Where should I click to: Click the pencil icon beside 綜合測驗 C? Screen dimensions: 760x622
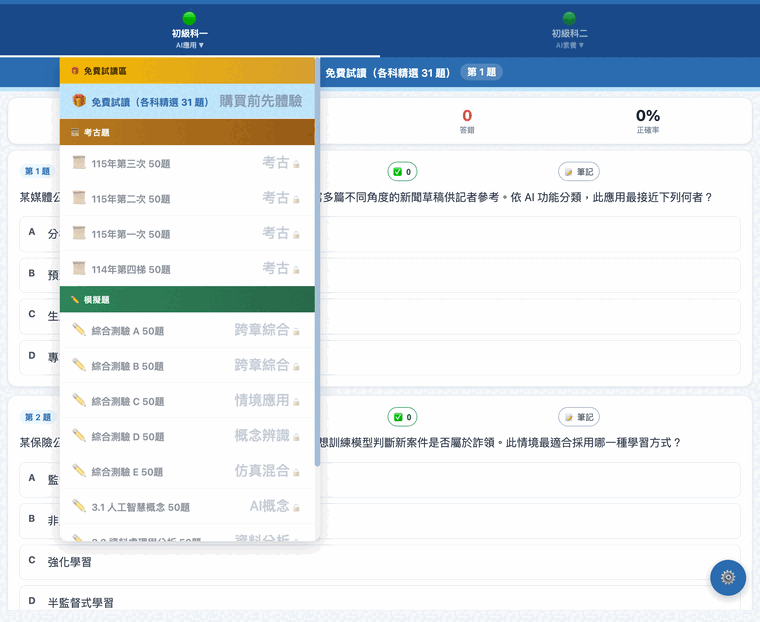tap(79, 400)
